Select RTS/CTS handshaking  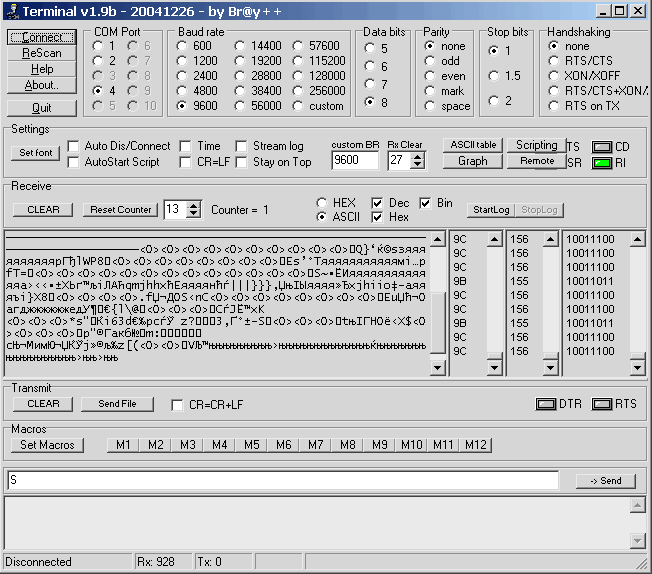[553, 61]
